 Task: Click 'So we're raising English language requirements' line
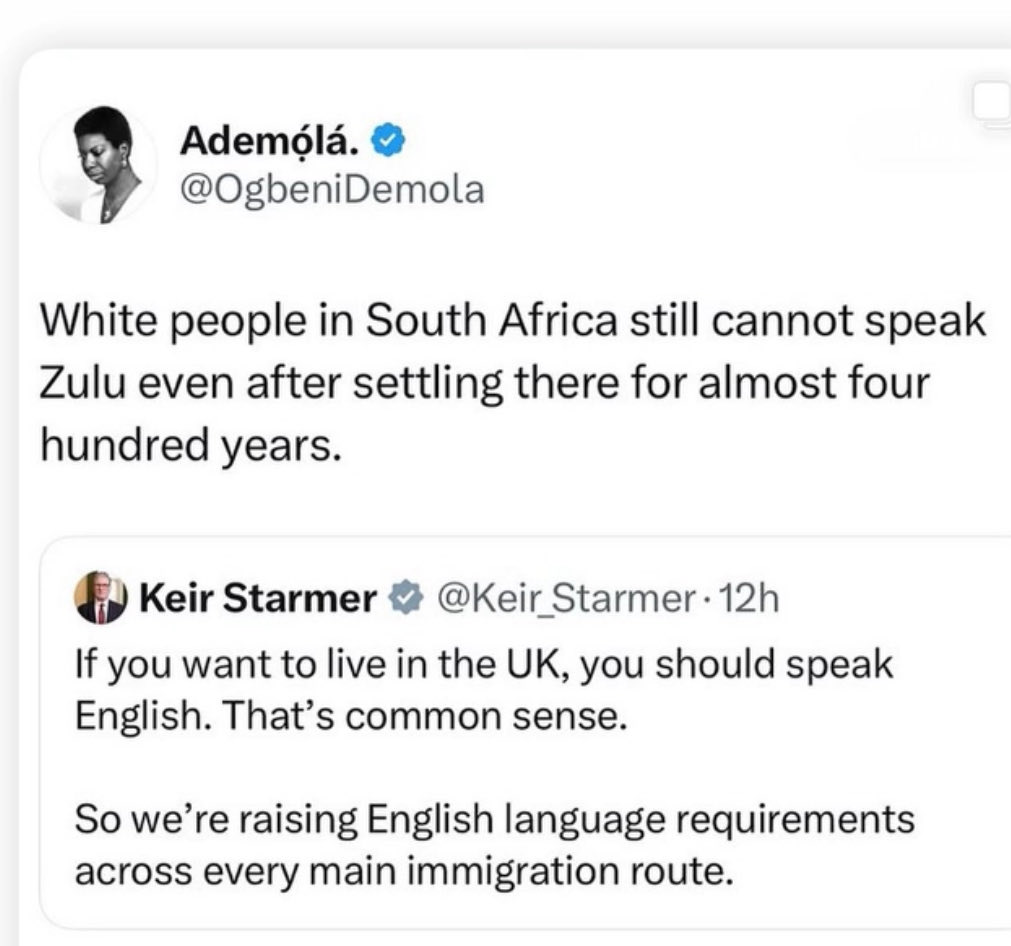tap(494, 820)
